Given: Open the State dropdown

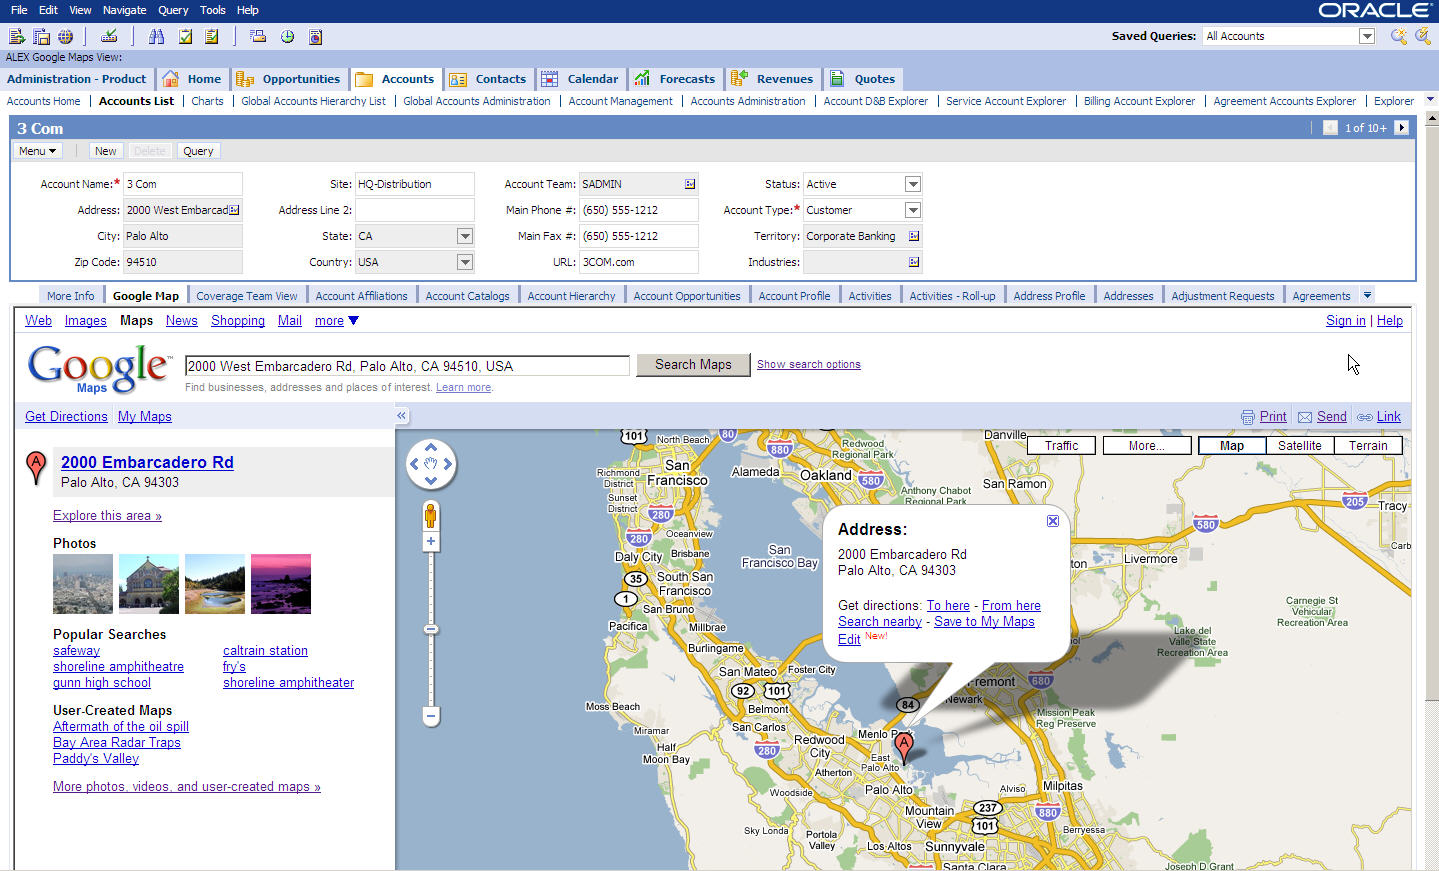Looking at the screenshot, I should tap(465, 236).
